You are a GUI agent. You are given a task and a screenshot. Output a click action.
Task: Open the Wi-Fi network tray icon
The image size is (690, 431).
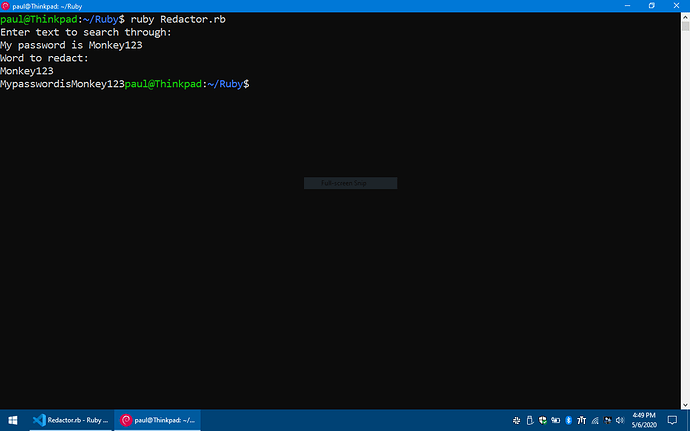coord(595,420)
